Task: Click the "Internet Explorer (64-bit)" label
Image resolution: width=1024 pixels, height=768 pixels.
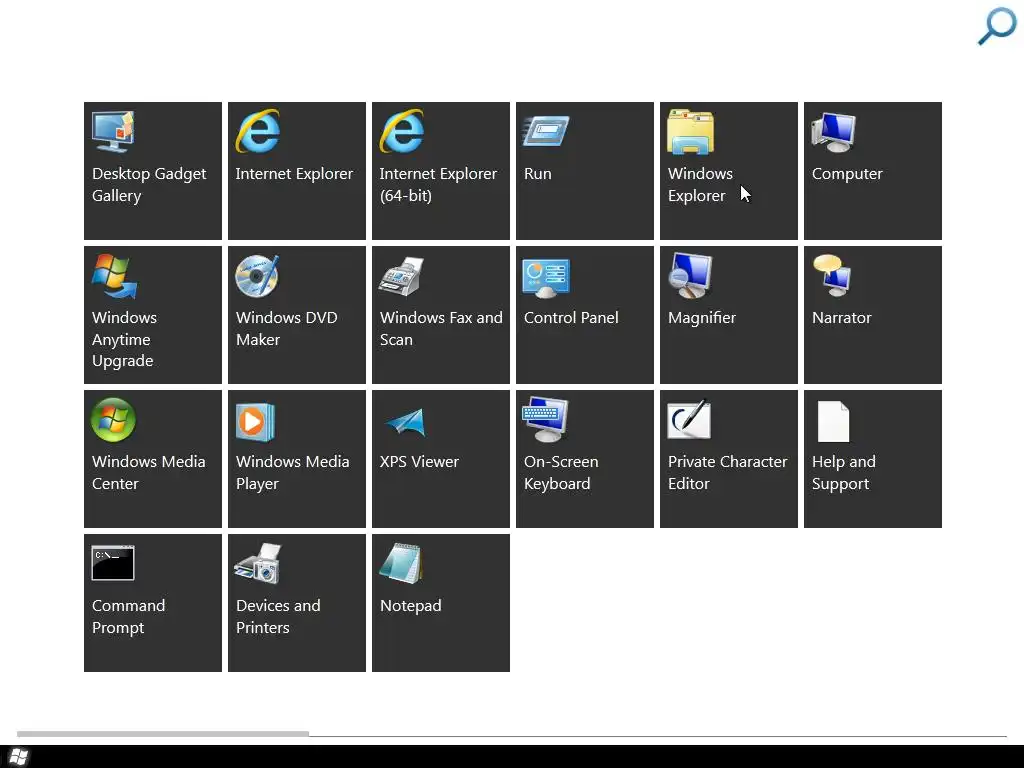Action: 438,185
